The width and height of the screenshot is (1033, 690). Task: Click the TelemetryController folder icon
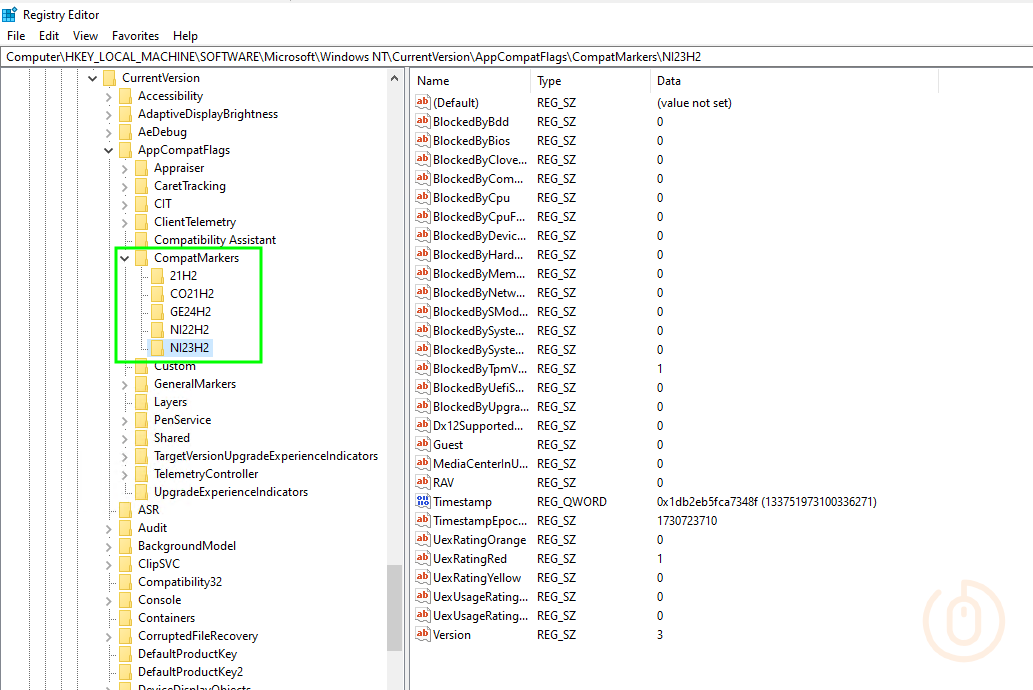click(x=141, y=474)
